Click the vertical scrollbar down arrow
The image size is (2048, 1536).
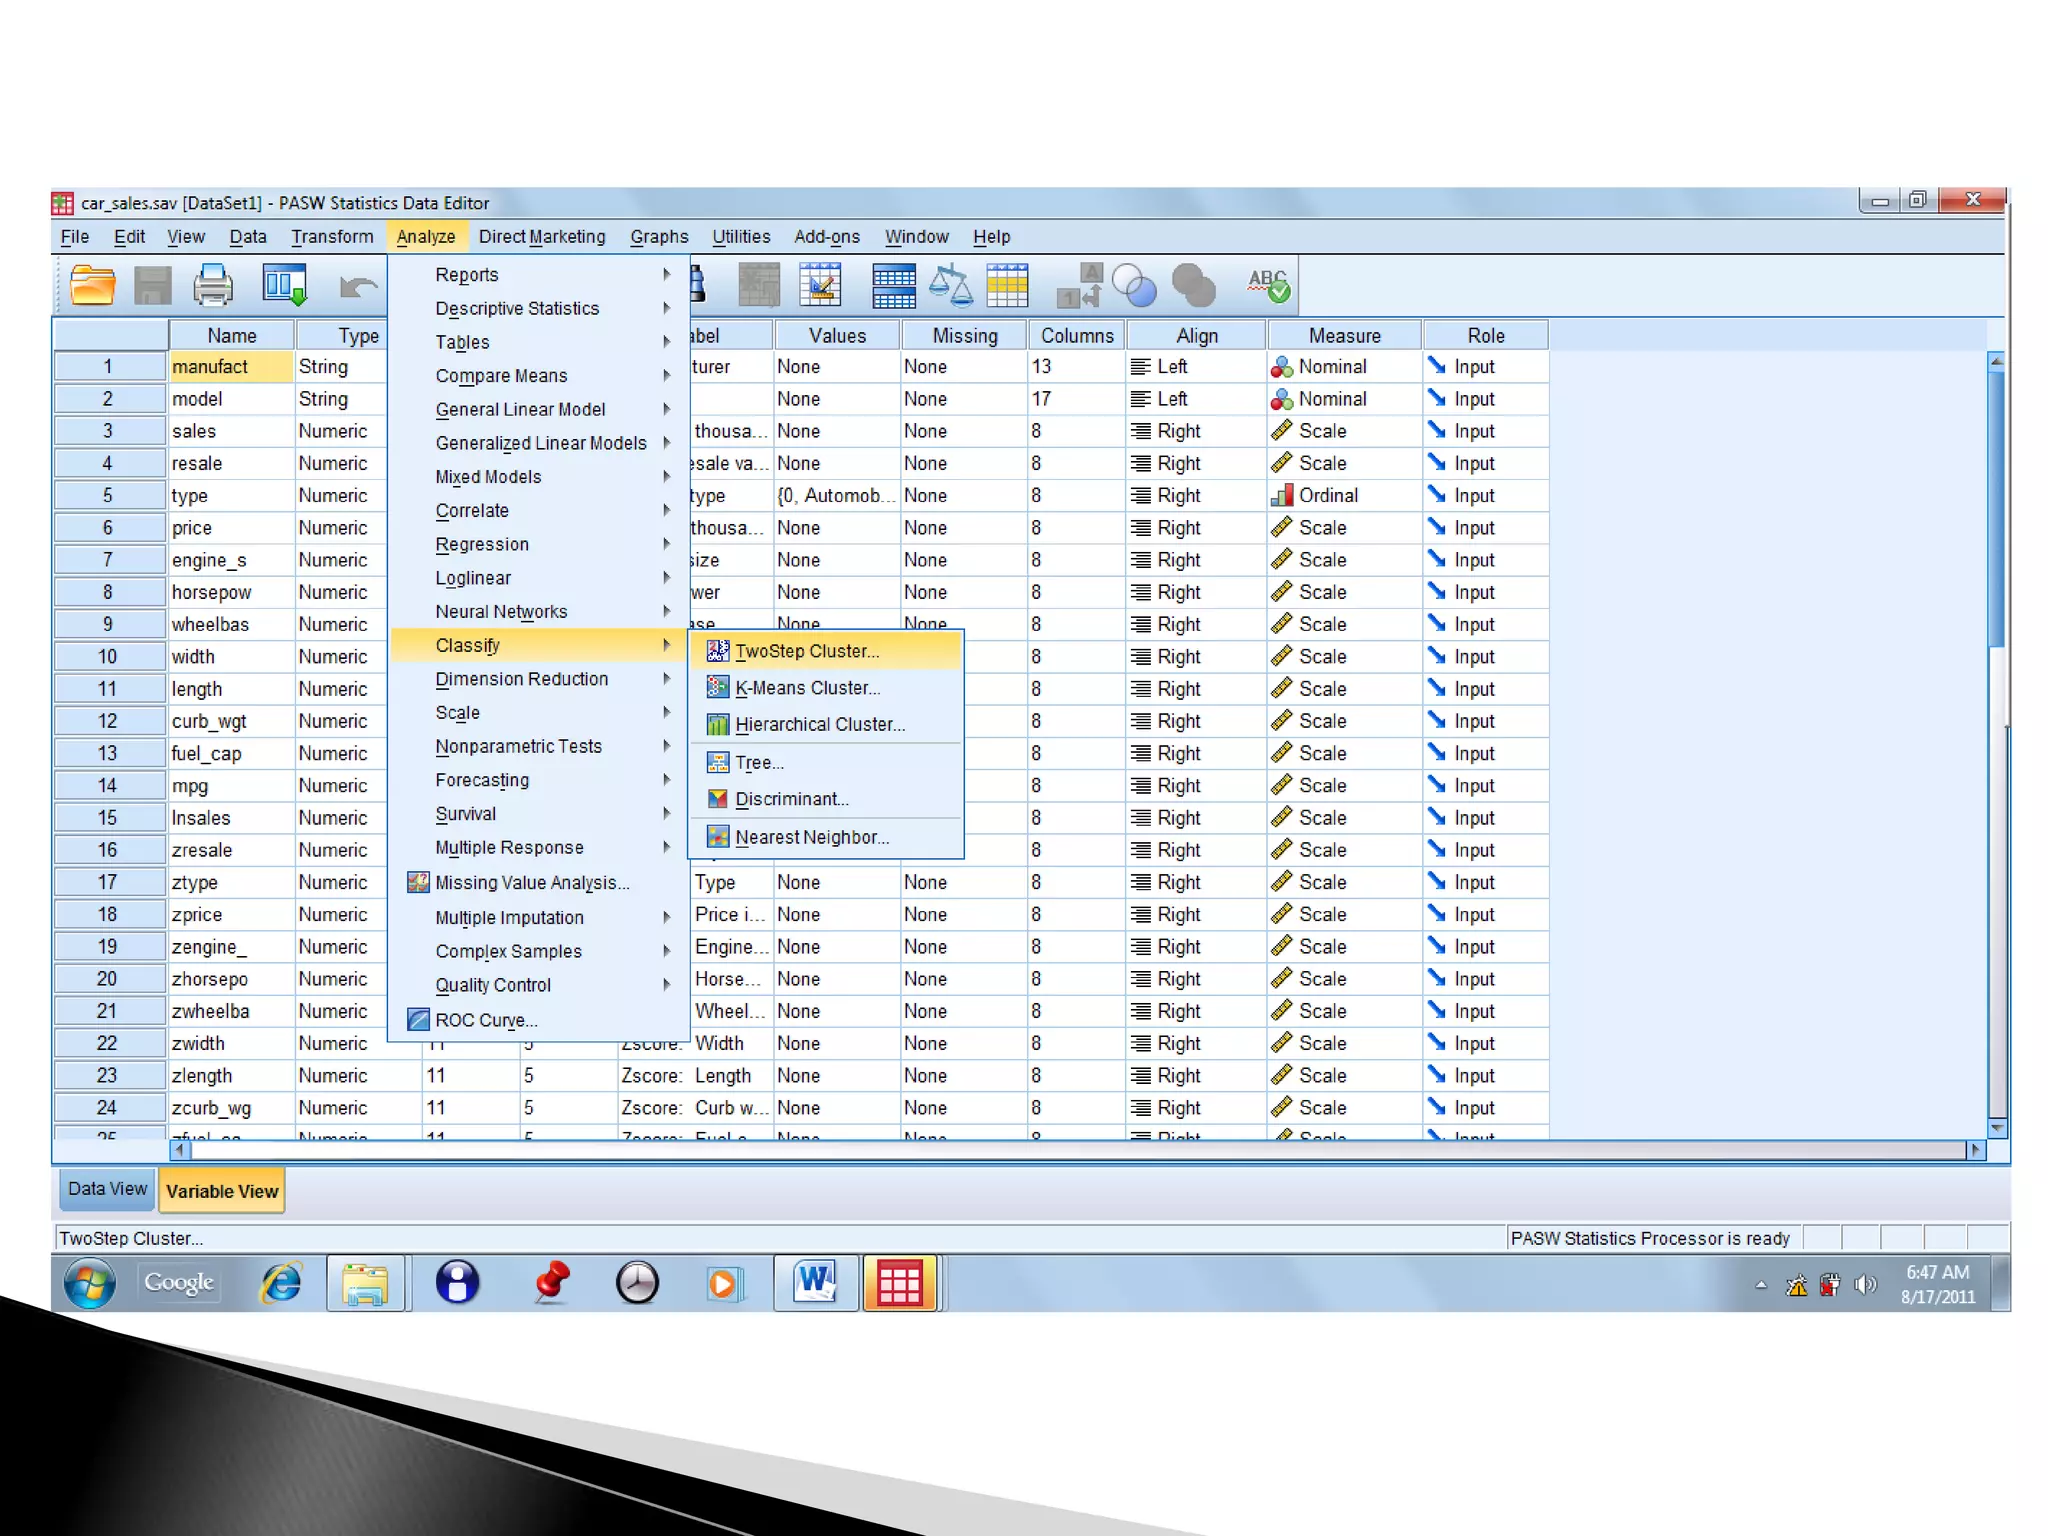(x=1997, y=1128)
